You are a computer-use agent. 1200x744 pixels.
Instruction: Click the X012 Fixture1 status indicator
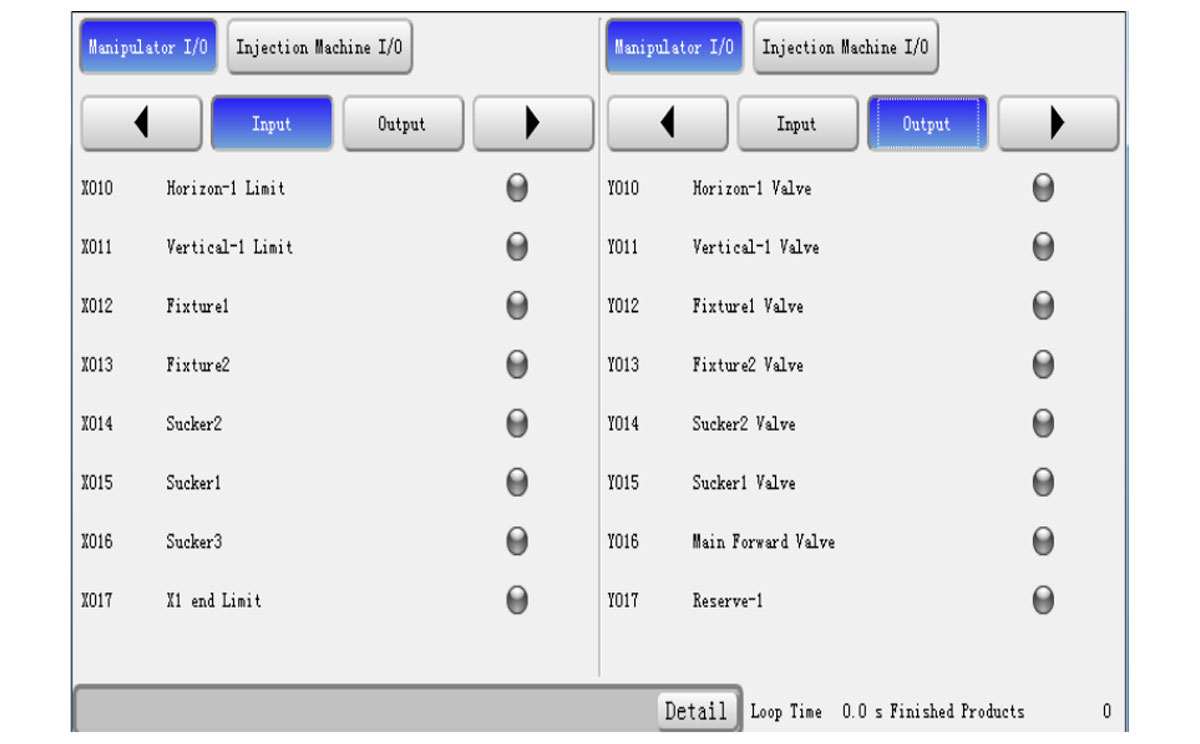tap(517, 306)
